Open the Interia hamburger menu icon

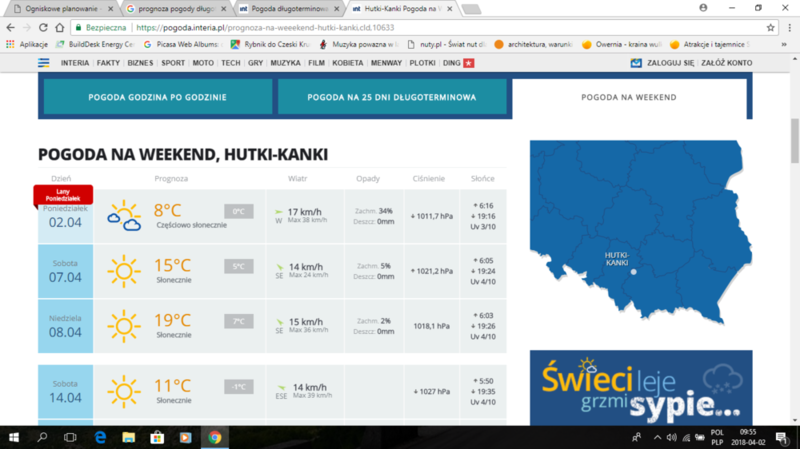[44, 63]
